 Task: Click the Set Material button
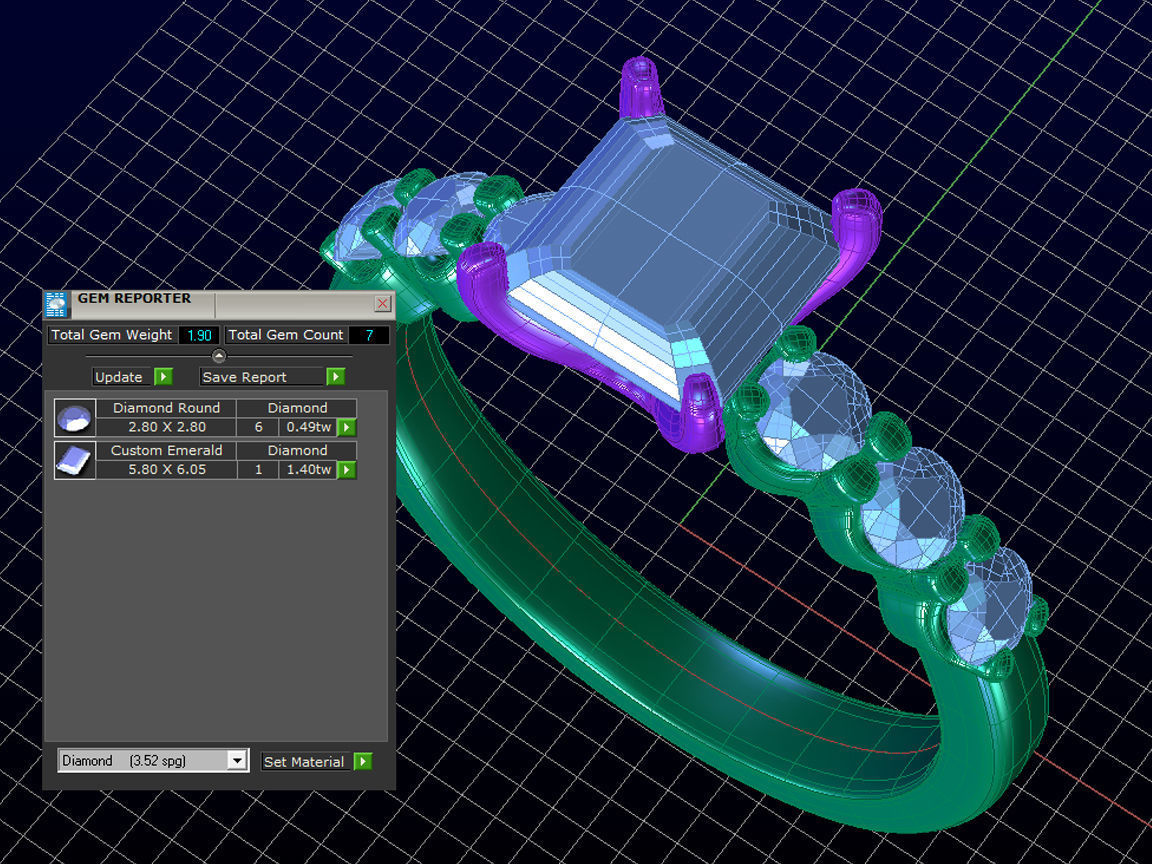(x=307, y=762)
